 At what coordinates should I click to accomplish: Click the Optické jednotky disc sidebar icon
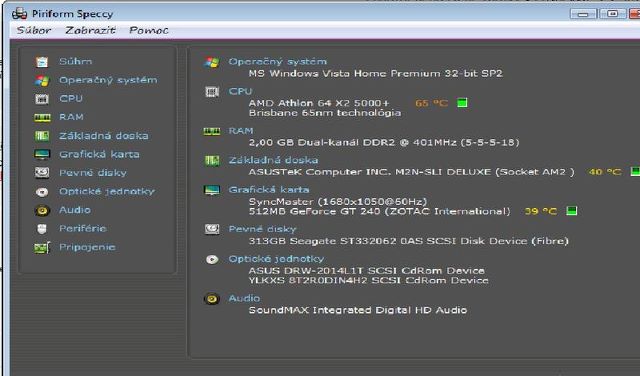(x=42, y=192)
